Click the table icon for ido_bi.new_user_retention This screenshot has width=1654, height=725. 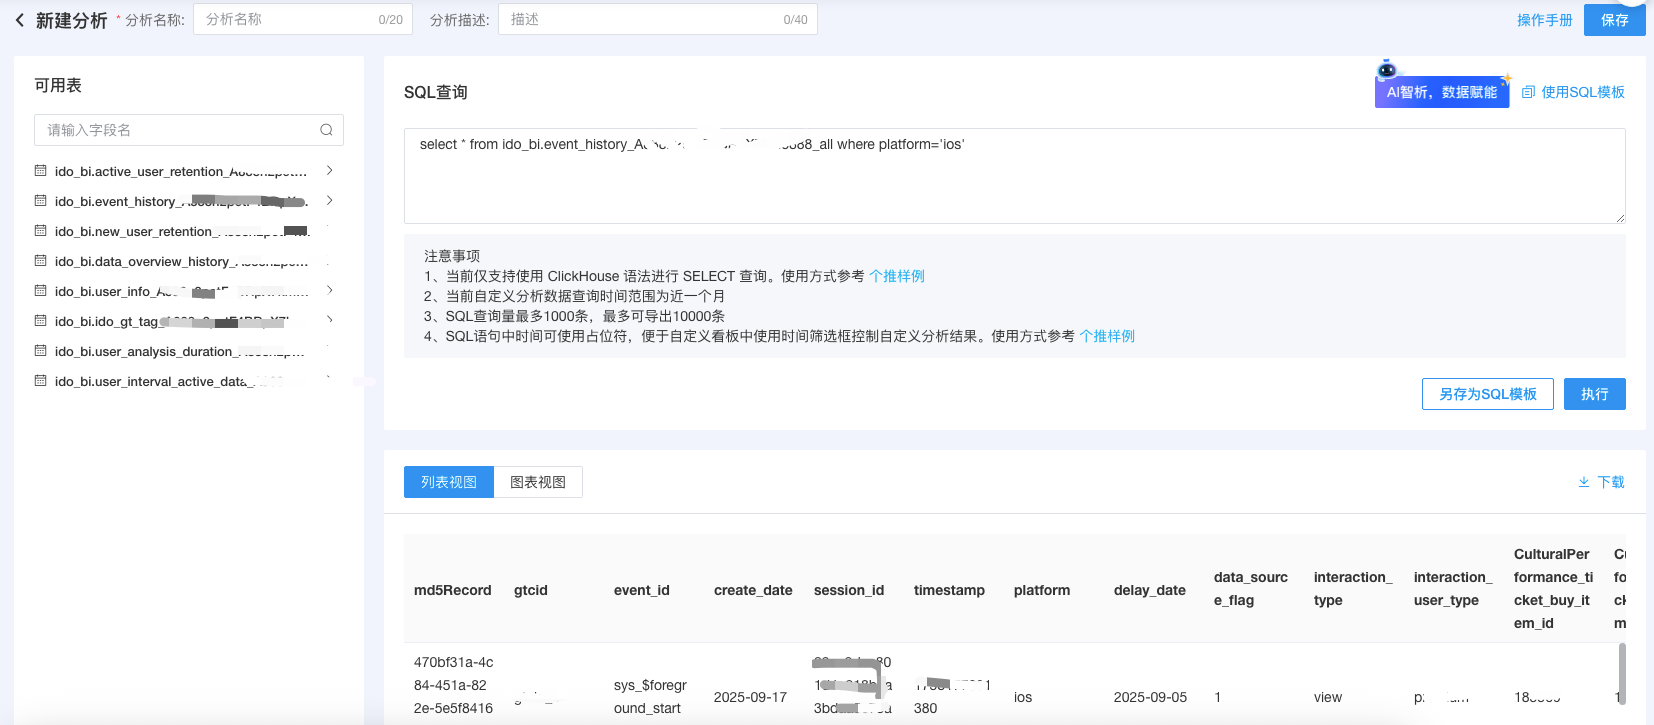coord(41,231)
